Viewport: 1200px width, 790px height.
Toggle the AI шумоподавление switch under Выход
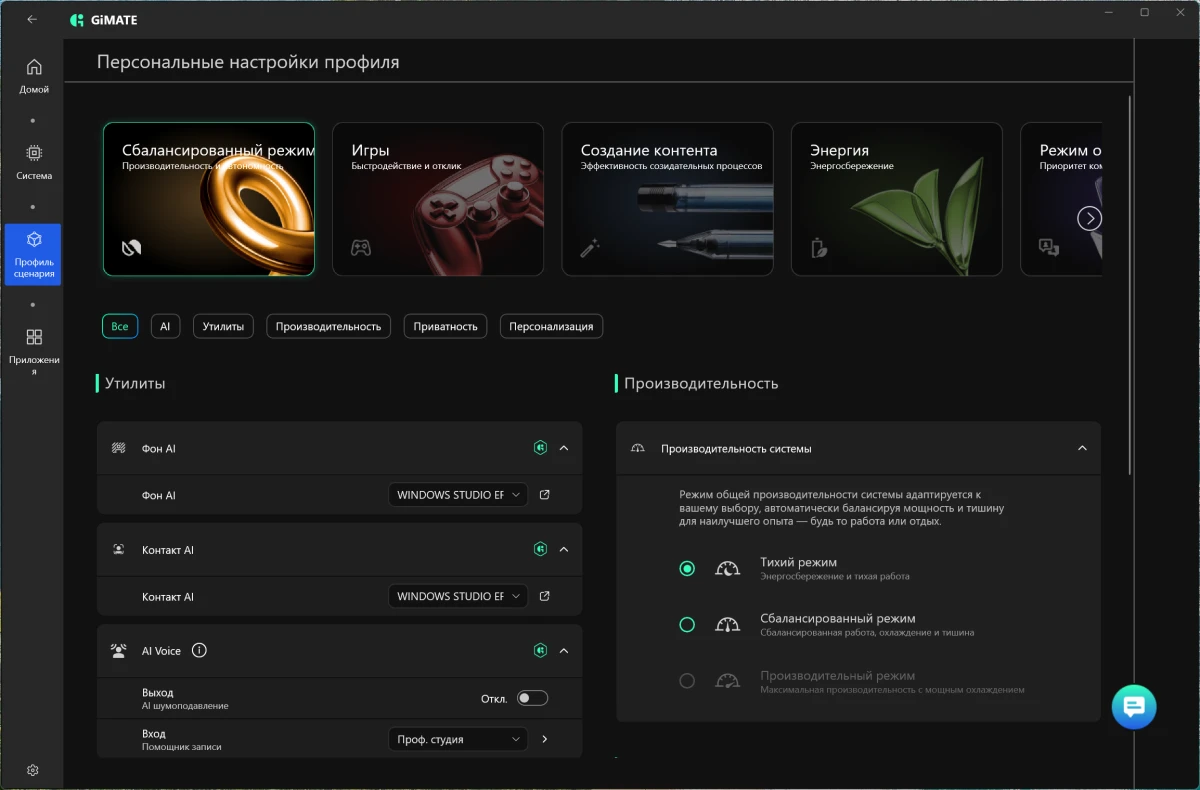click(x=532, y=698)
